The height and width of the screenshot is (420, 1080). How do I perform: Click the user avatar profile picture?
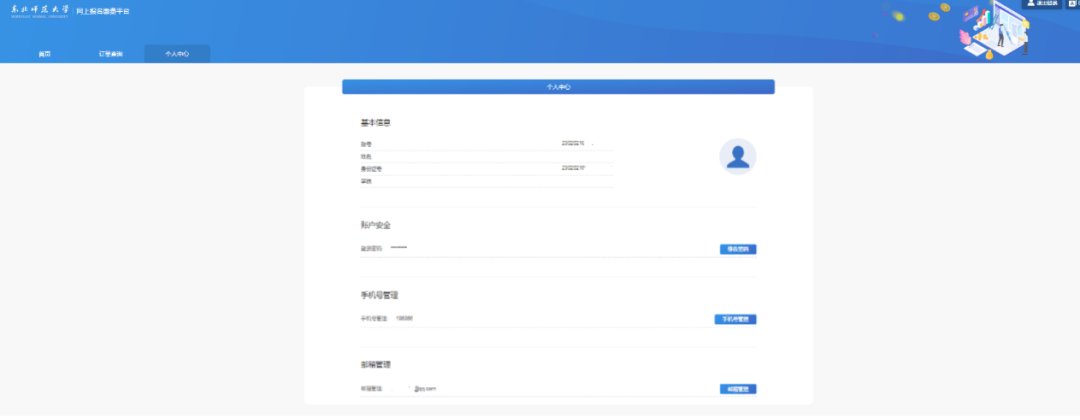(x=738, y=157)
